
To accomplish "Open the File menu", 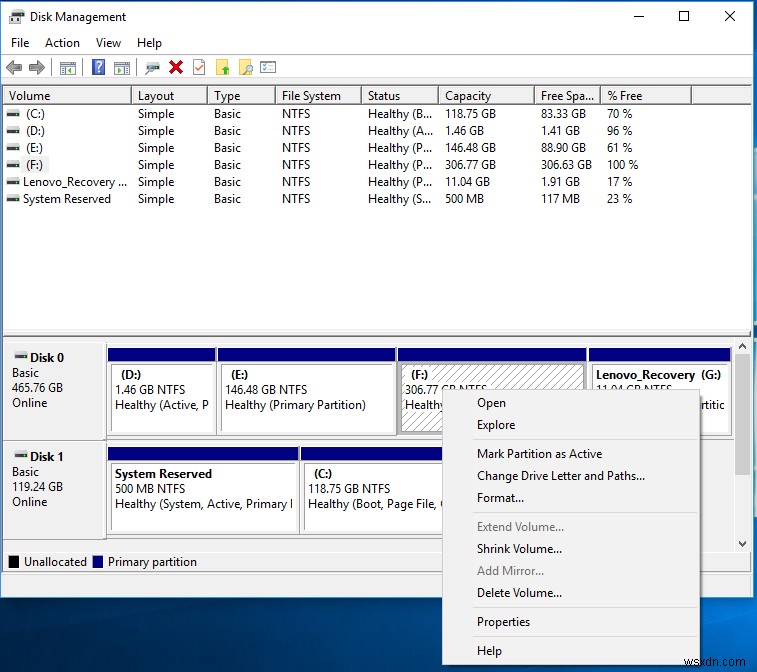I will [20, 43].
